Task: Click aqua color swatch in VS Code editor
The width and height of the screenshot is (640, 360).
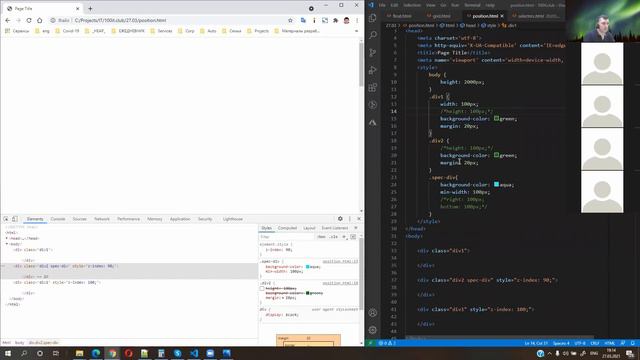Action: tap(496, 184)
